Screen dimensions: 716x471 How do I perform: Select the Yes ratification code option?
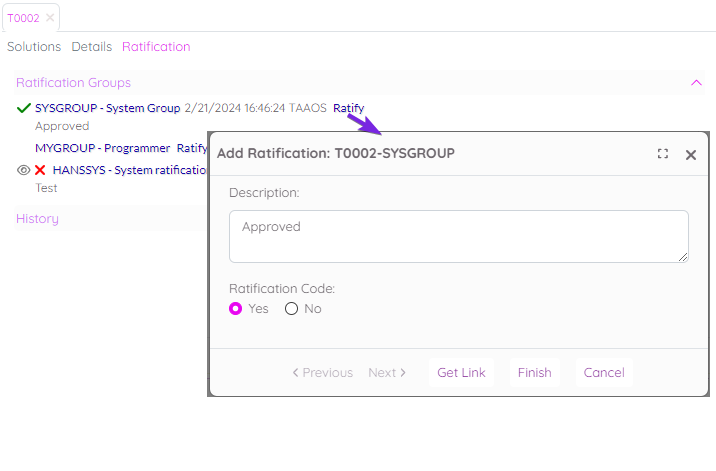(x=236, y=309)
